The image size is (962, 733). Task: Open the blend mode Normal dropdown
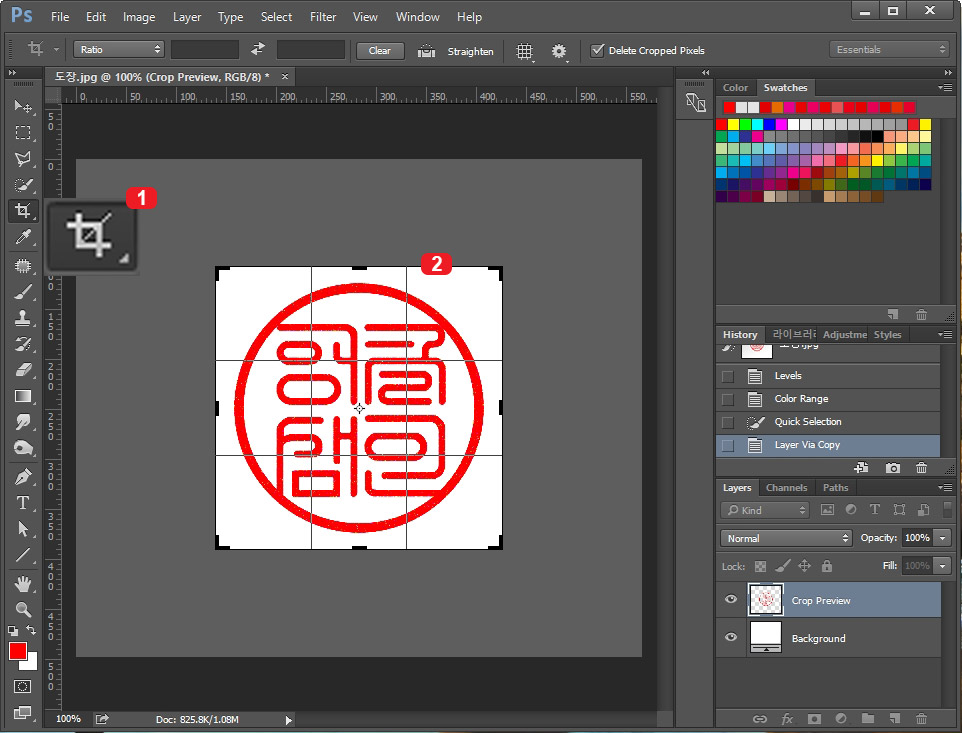point(786,538)
